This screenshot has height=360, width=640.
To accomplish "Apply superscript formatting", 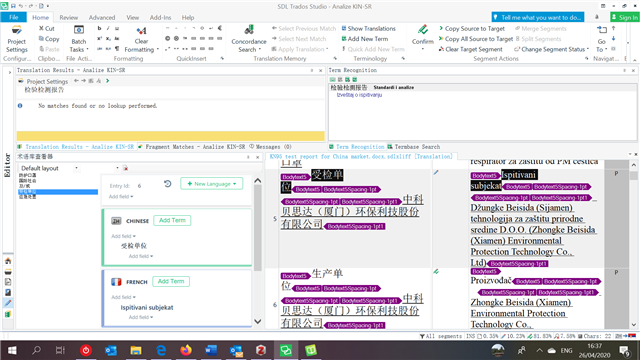I will 99,38.
